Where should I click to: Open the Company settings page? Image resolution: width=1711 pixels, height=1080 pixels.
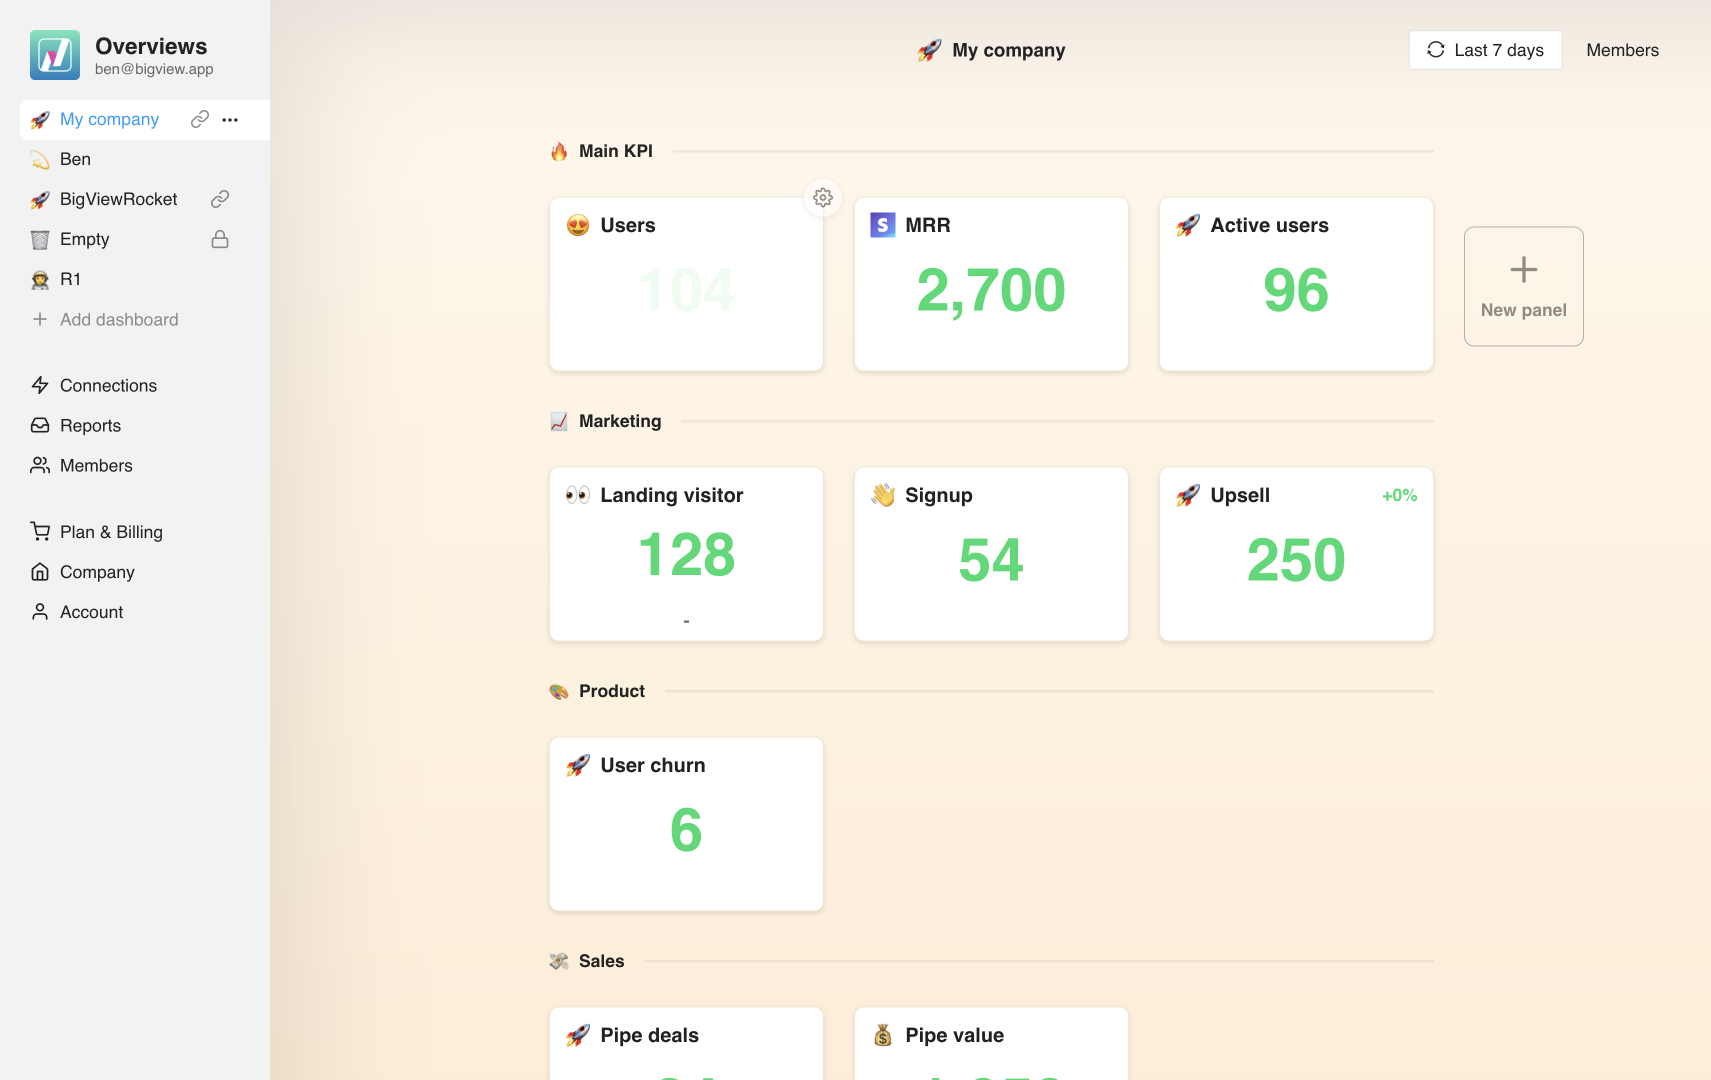coord(97,572)
